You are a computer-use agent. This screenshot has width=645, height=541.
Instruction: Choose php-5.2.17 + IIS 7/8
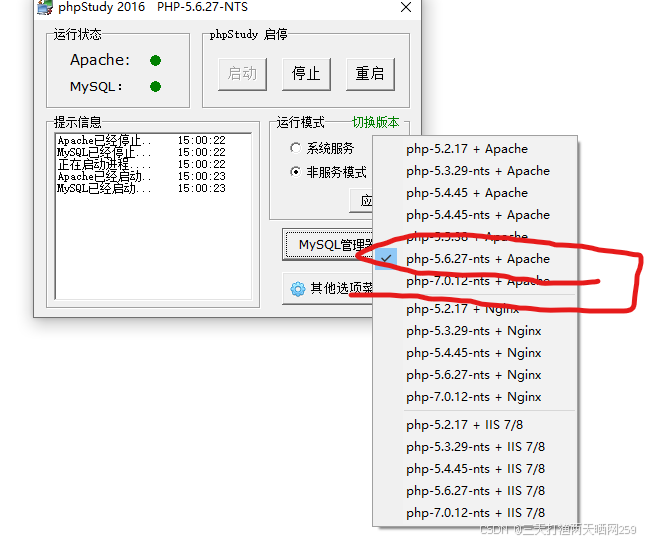(475, 425)
